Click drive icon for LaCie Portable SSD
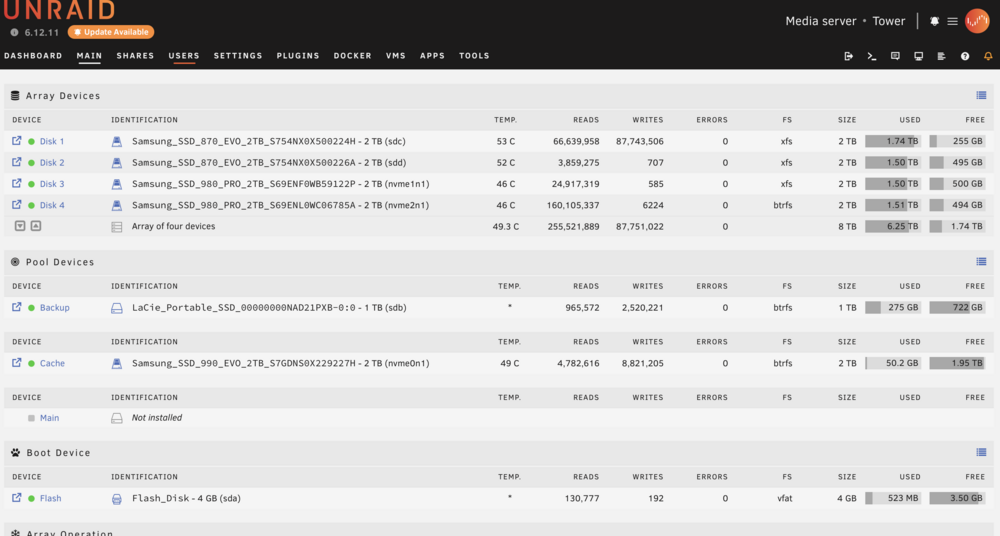Image resolution: width=1000 pixels, height=536 pixels. 117,308
